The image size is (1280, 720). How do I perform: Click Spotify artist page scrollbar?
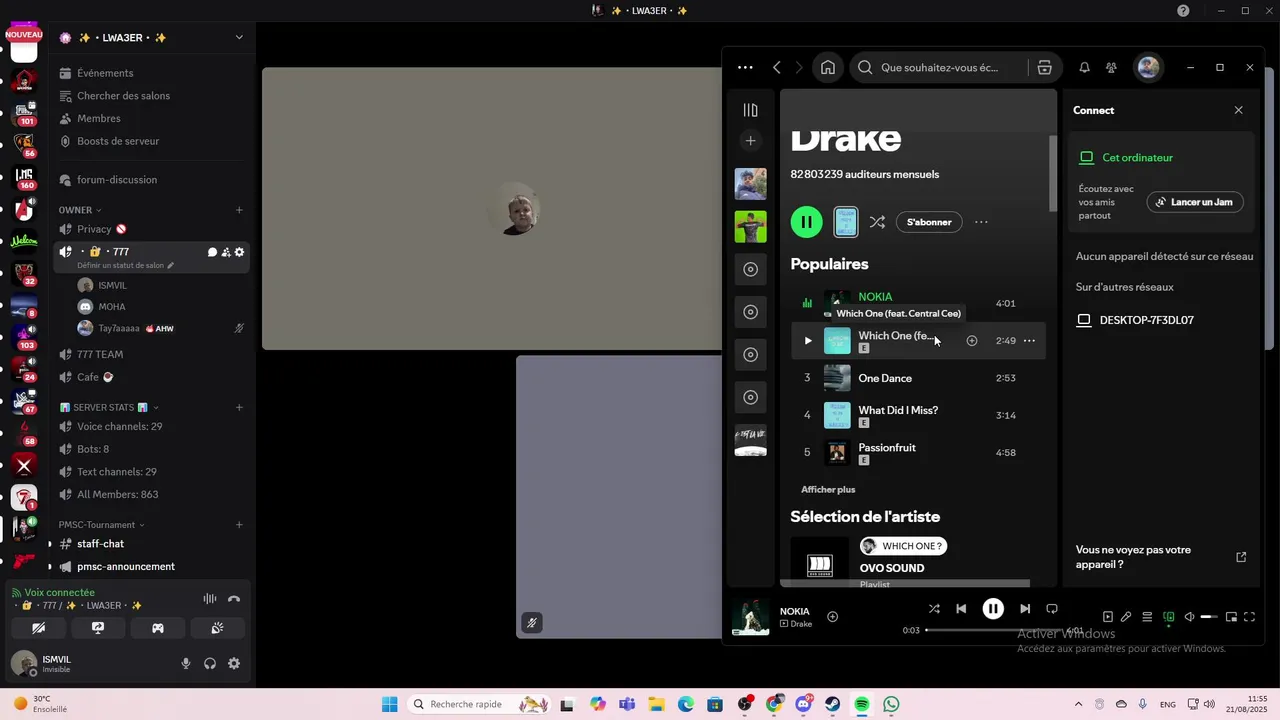tap(1051, 172)
